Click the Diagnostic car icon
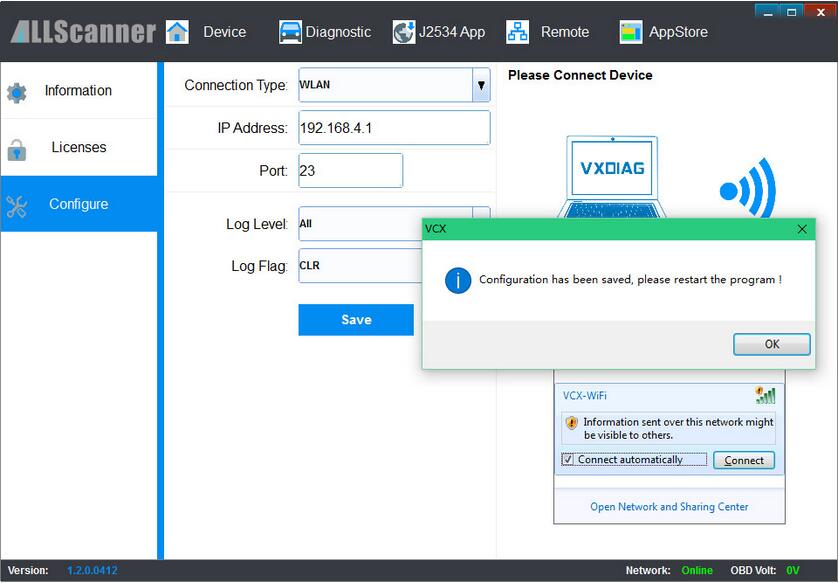Viewport: 839px width, 583px height. (x=290, y=32)
